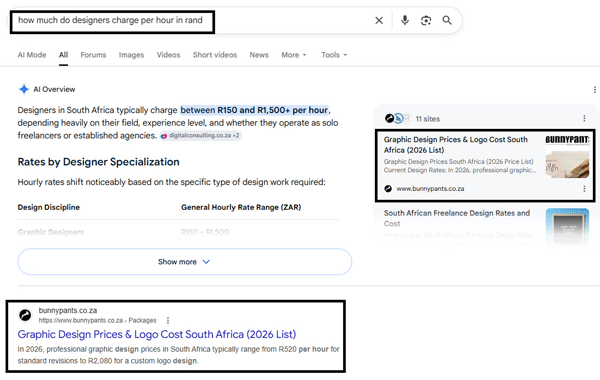The height and width of the screenshot is (380, 600).
Task: Click favicon beside www.bunnypants.co.za in source card
Action: 388,189
